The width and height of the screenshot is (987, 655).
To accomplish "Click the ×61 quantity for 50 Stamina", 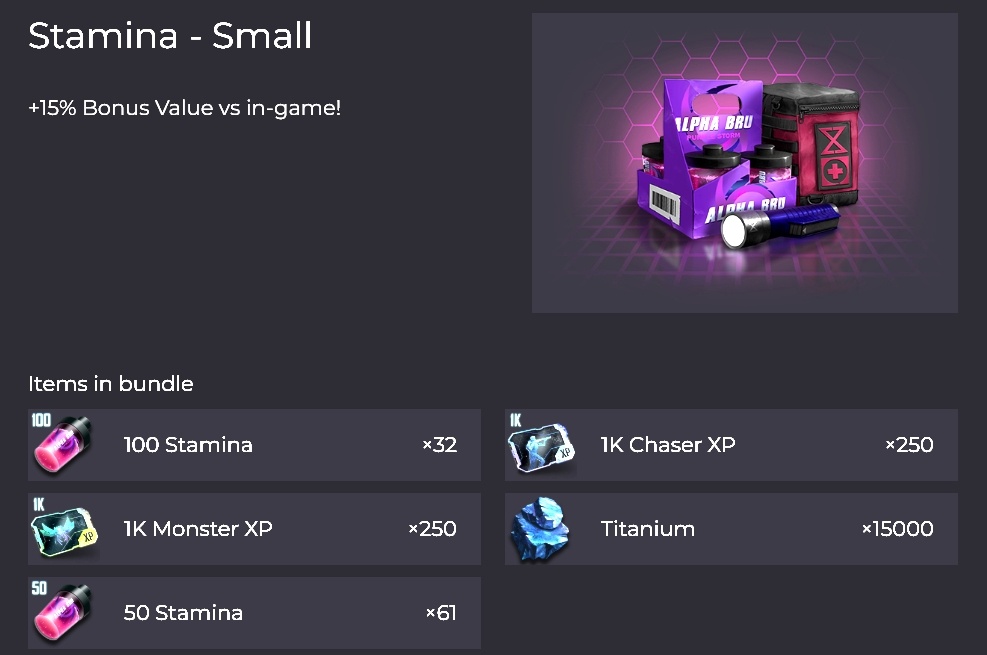I will click(x=441, y=613).
